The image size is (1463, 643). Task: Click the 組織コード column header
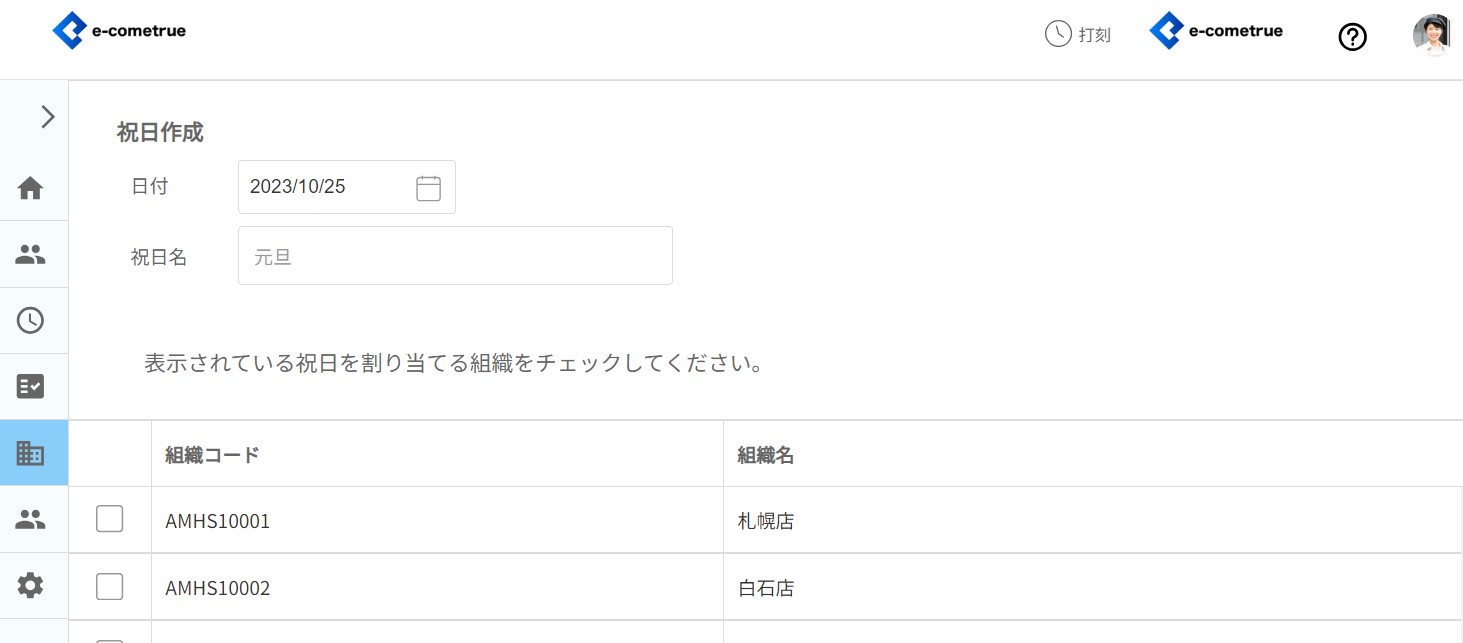[x=212, y=455]
